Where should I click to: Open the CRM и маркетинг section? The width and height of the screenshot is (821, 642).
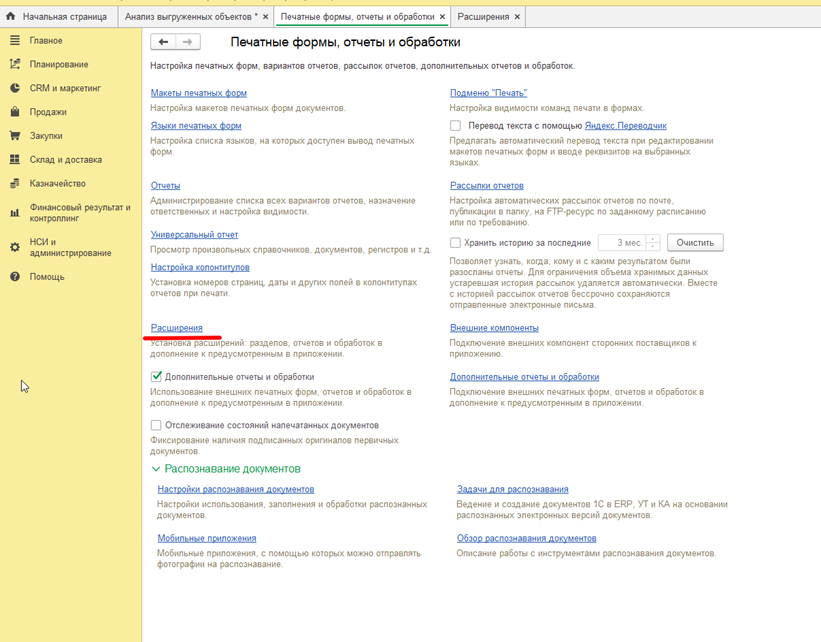[x=65, y=88]
